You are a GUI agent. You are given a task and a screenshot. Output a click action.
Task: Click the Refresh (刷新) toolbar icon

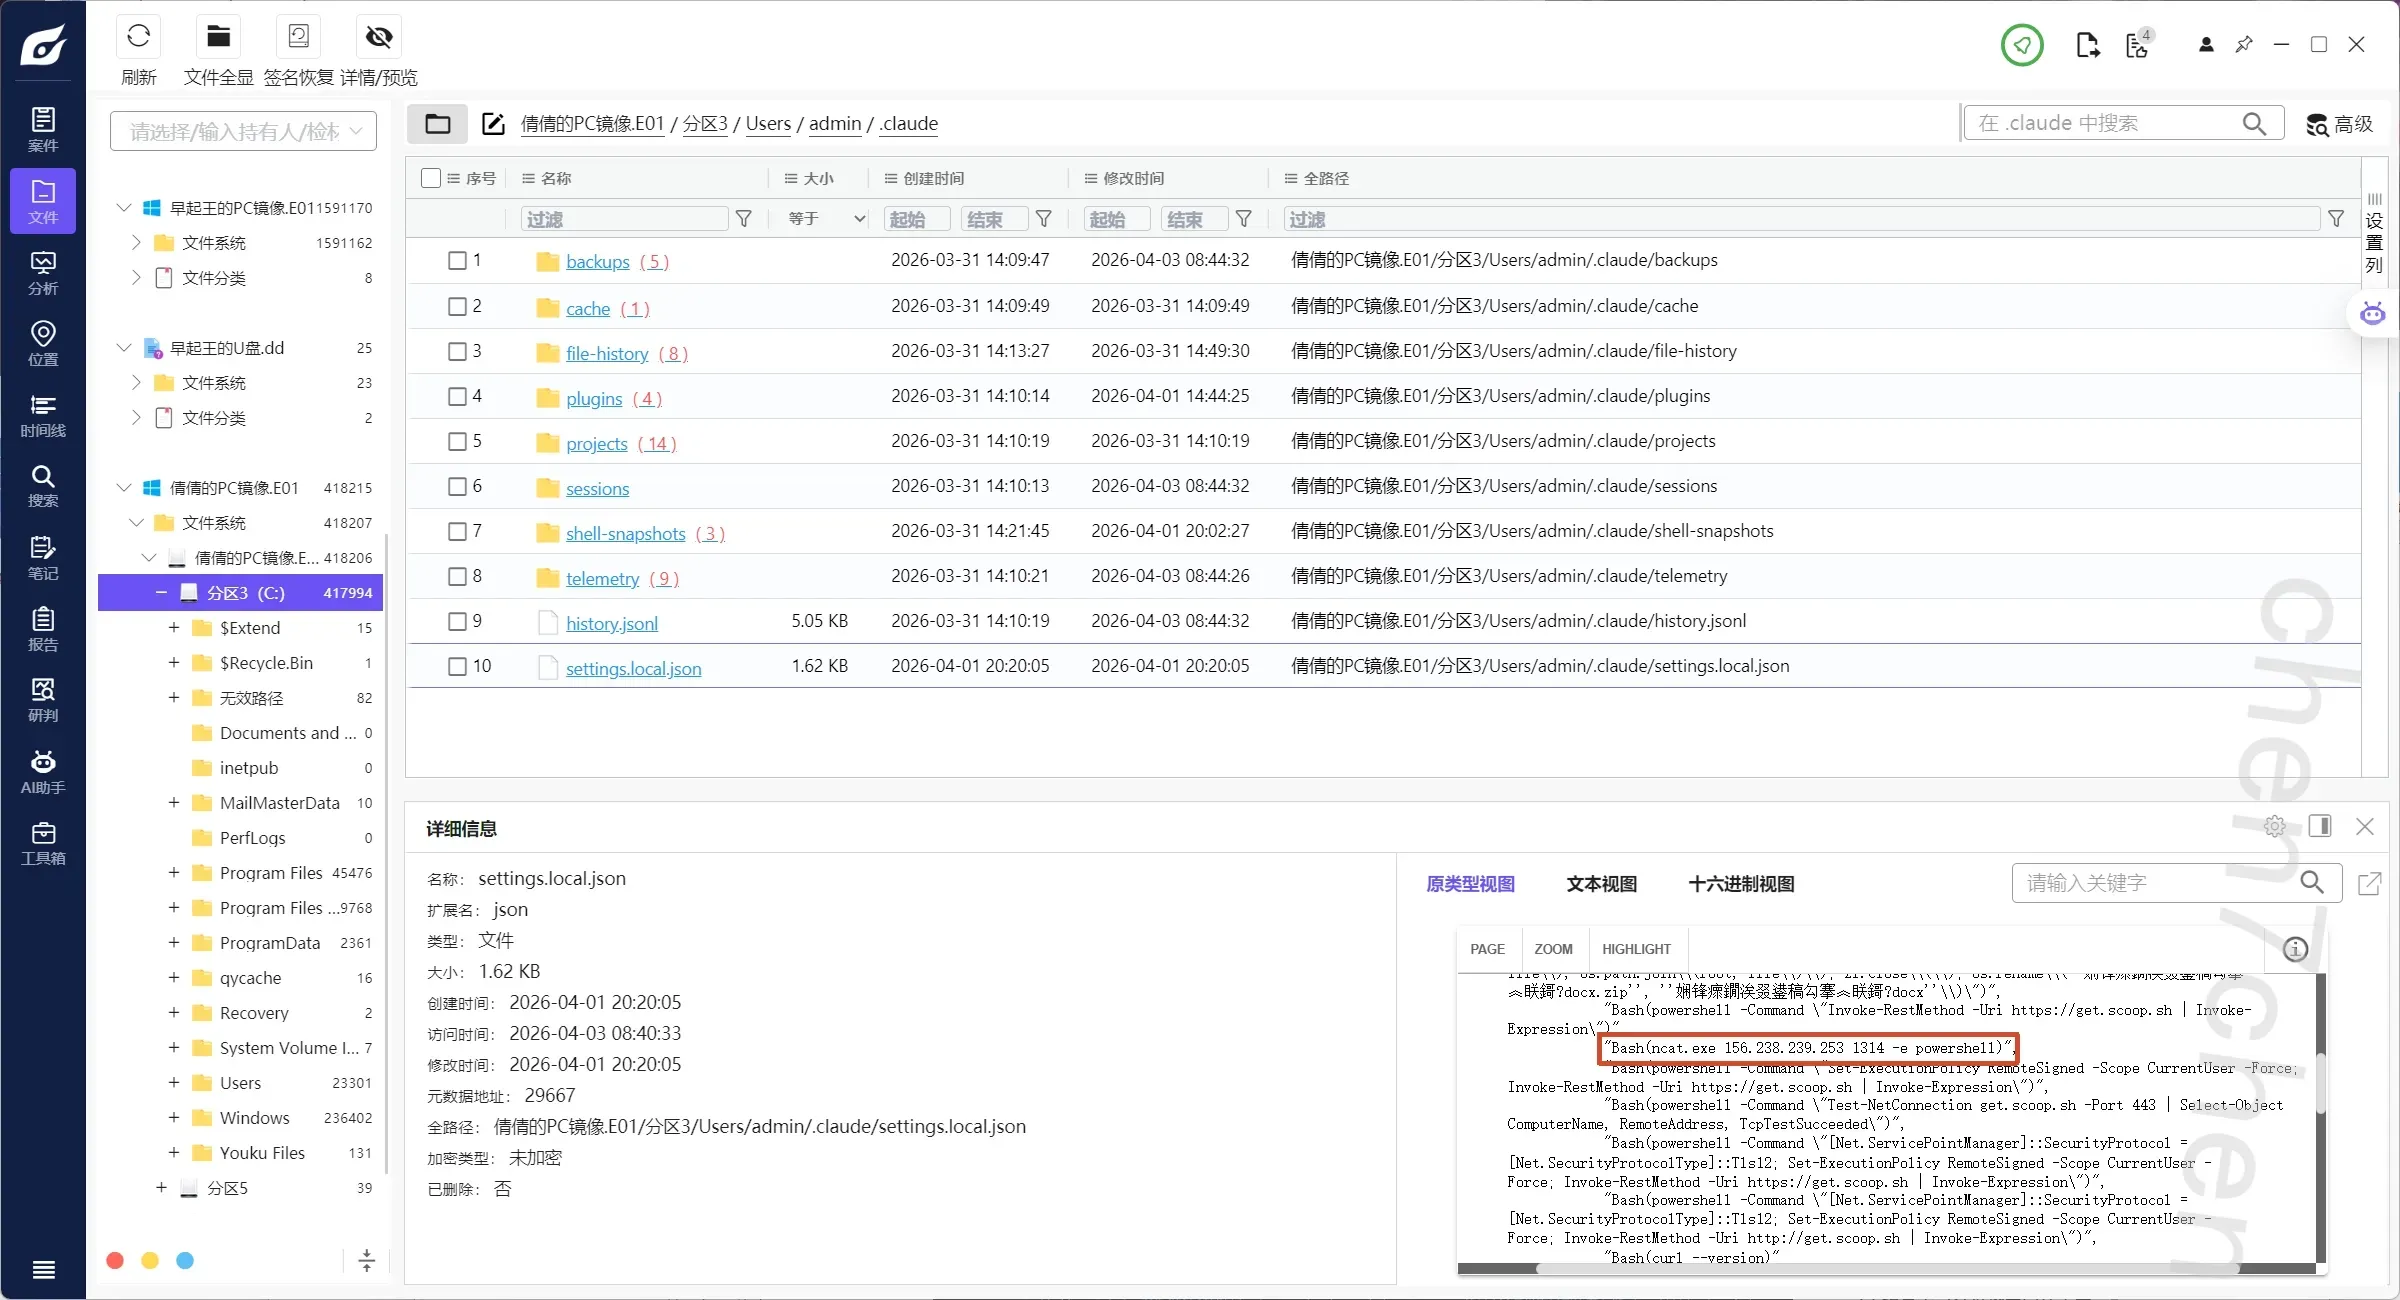click(x=138, y=38)
